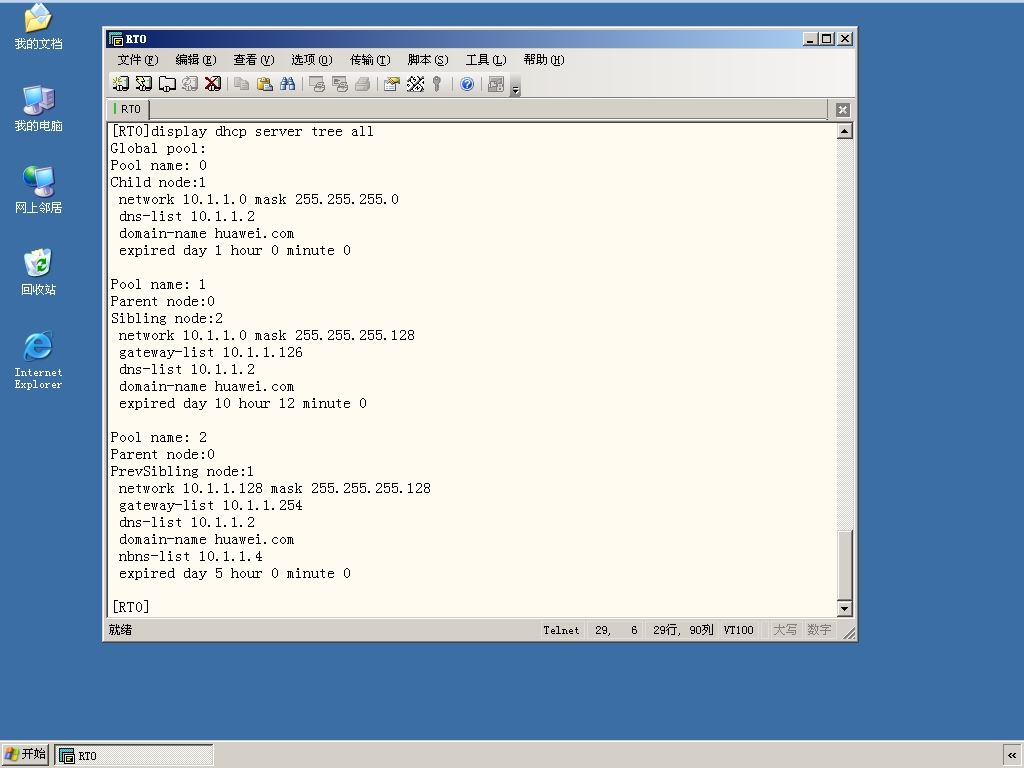The image size is (1024, 768).
Task: Click the Disconnect red X icon
Action: click(x=213, y=84)
